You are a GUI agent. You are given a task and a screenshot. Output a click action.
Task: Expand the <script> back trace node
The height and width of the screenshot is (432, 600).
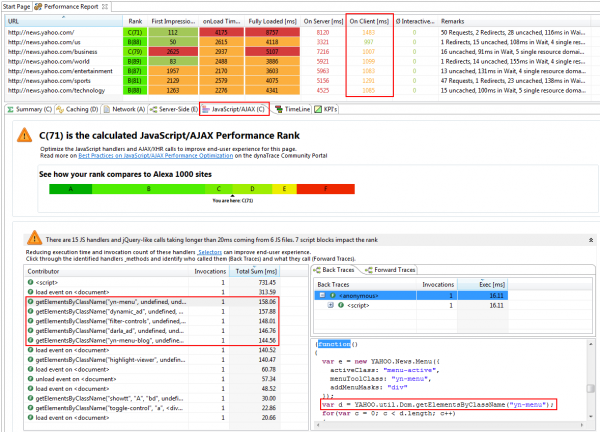[x=331, y=305]
